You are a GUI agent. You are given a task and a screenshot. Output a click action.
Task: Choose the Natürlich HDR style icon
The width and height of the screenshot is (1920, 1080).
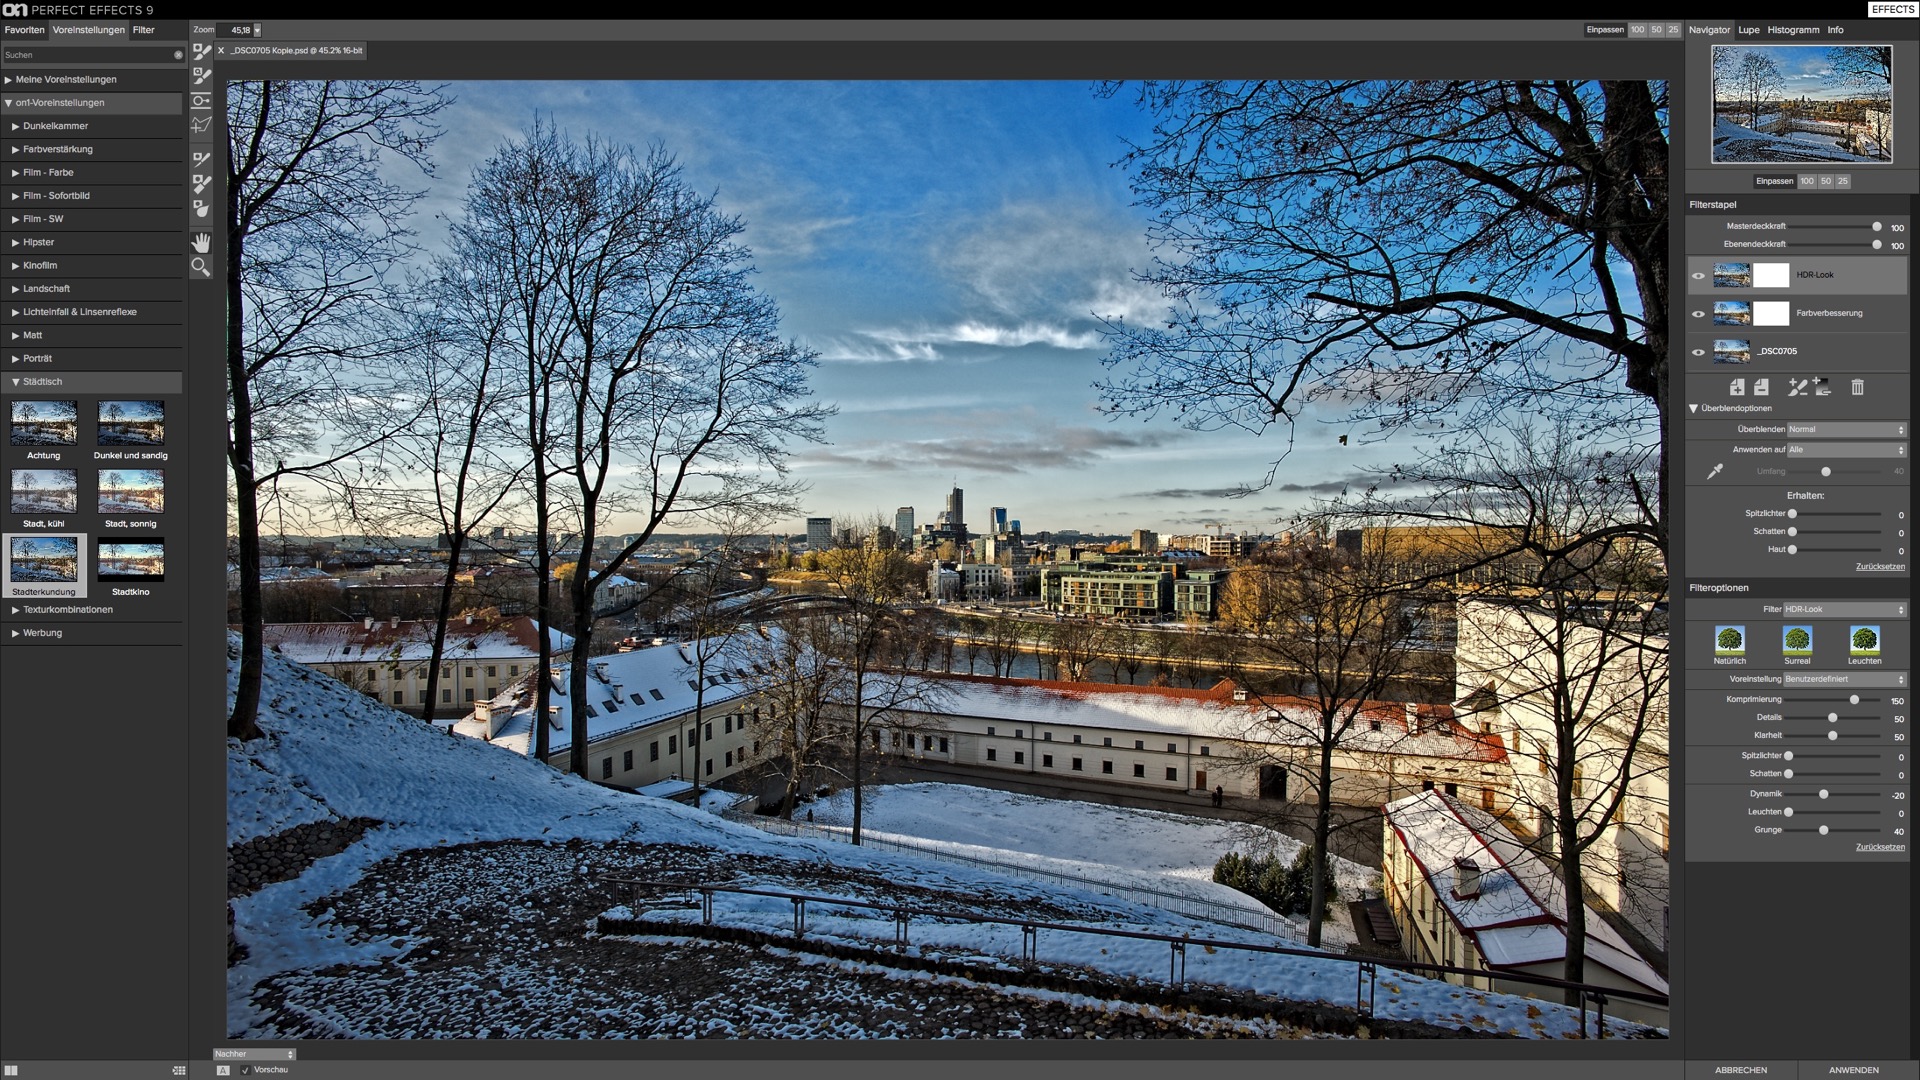1730,640
